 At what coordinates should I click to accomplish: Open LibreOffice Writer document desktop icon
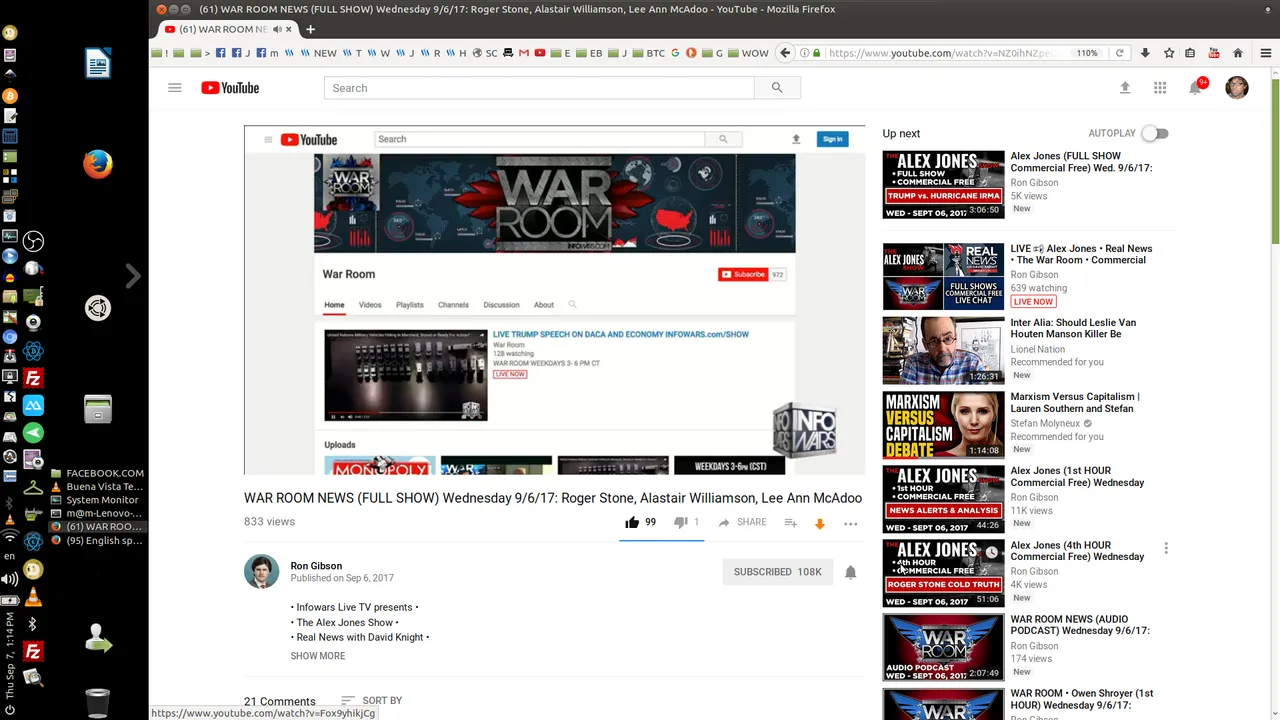[x=97, y=64]
